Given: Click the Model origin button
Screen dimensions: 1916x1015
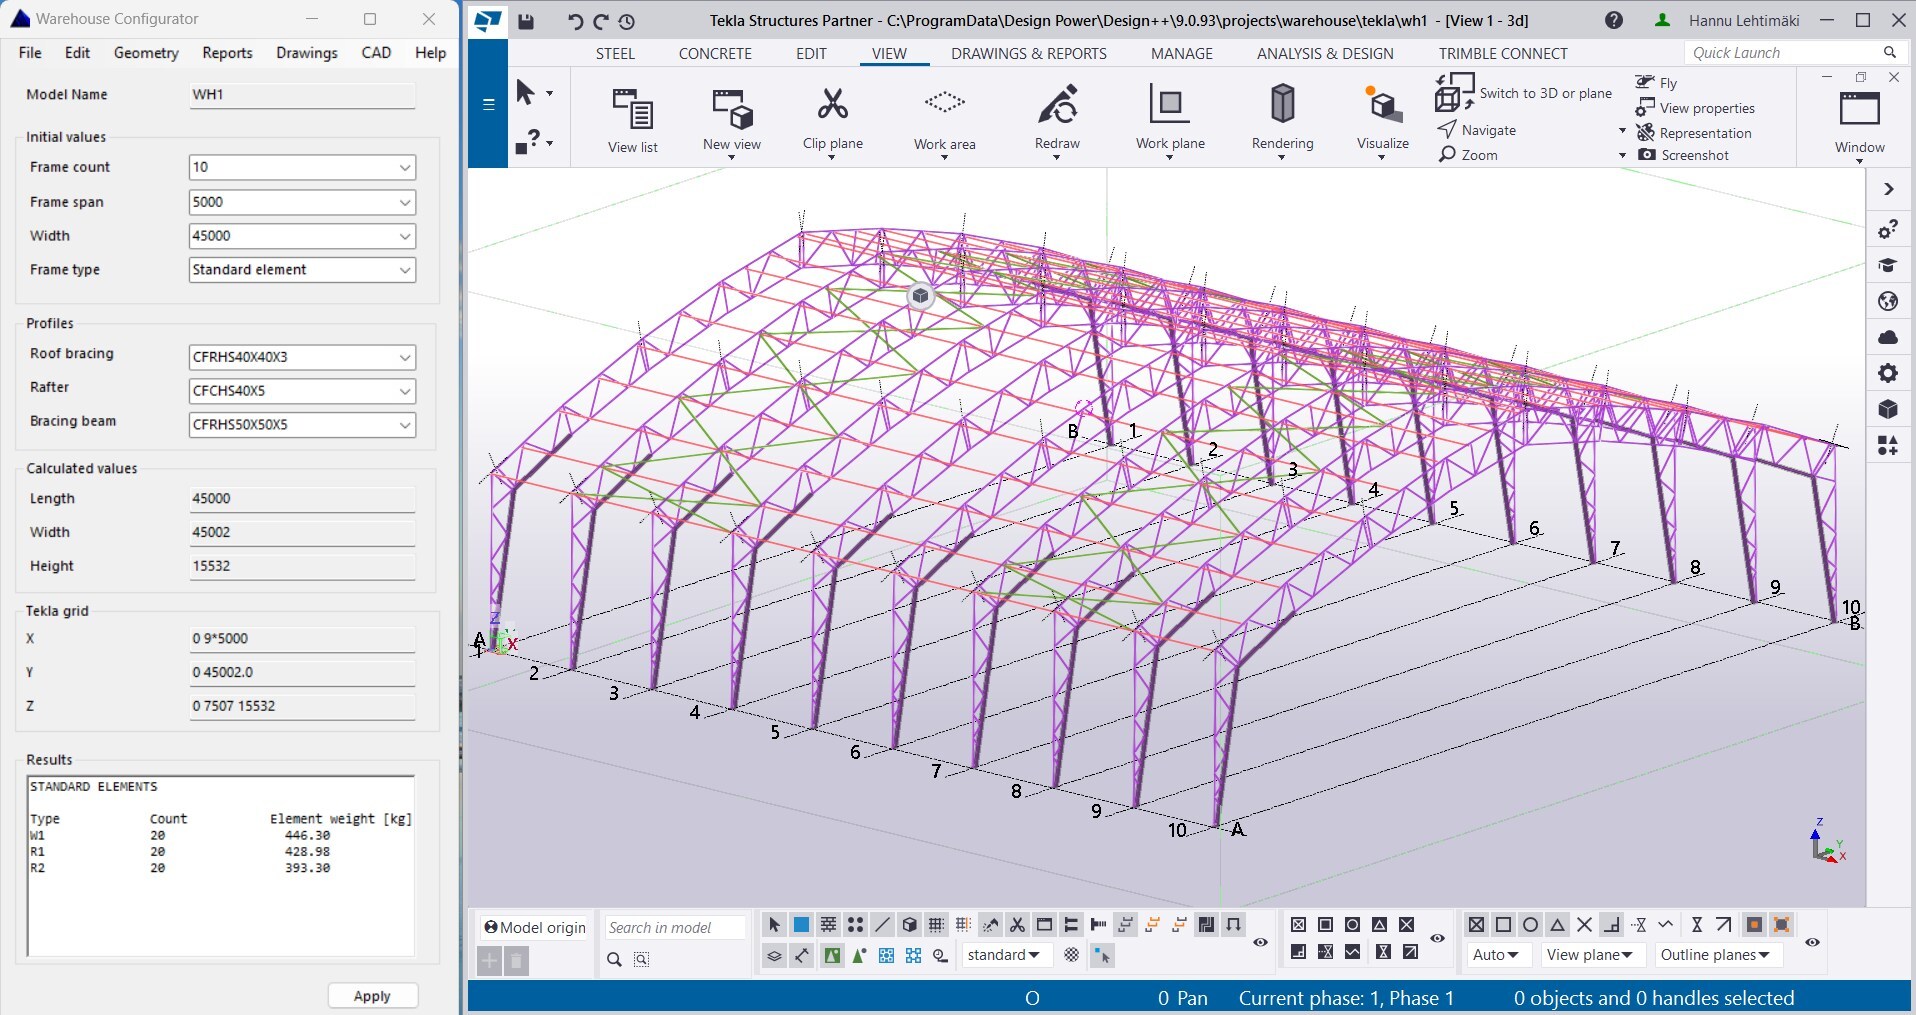Looking at the screenshot, I should tap(535, 927).
